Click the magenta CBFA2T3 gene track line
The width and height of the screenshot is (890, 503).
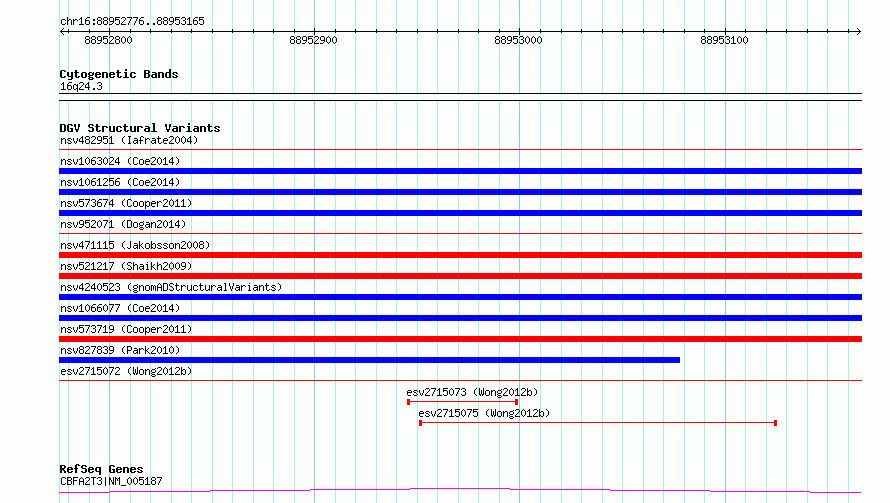click(x=460, y=491)
